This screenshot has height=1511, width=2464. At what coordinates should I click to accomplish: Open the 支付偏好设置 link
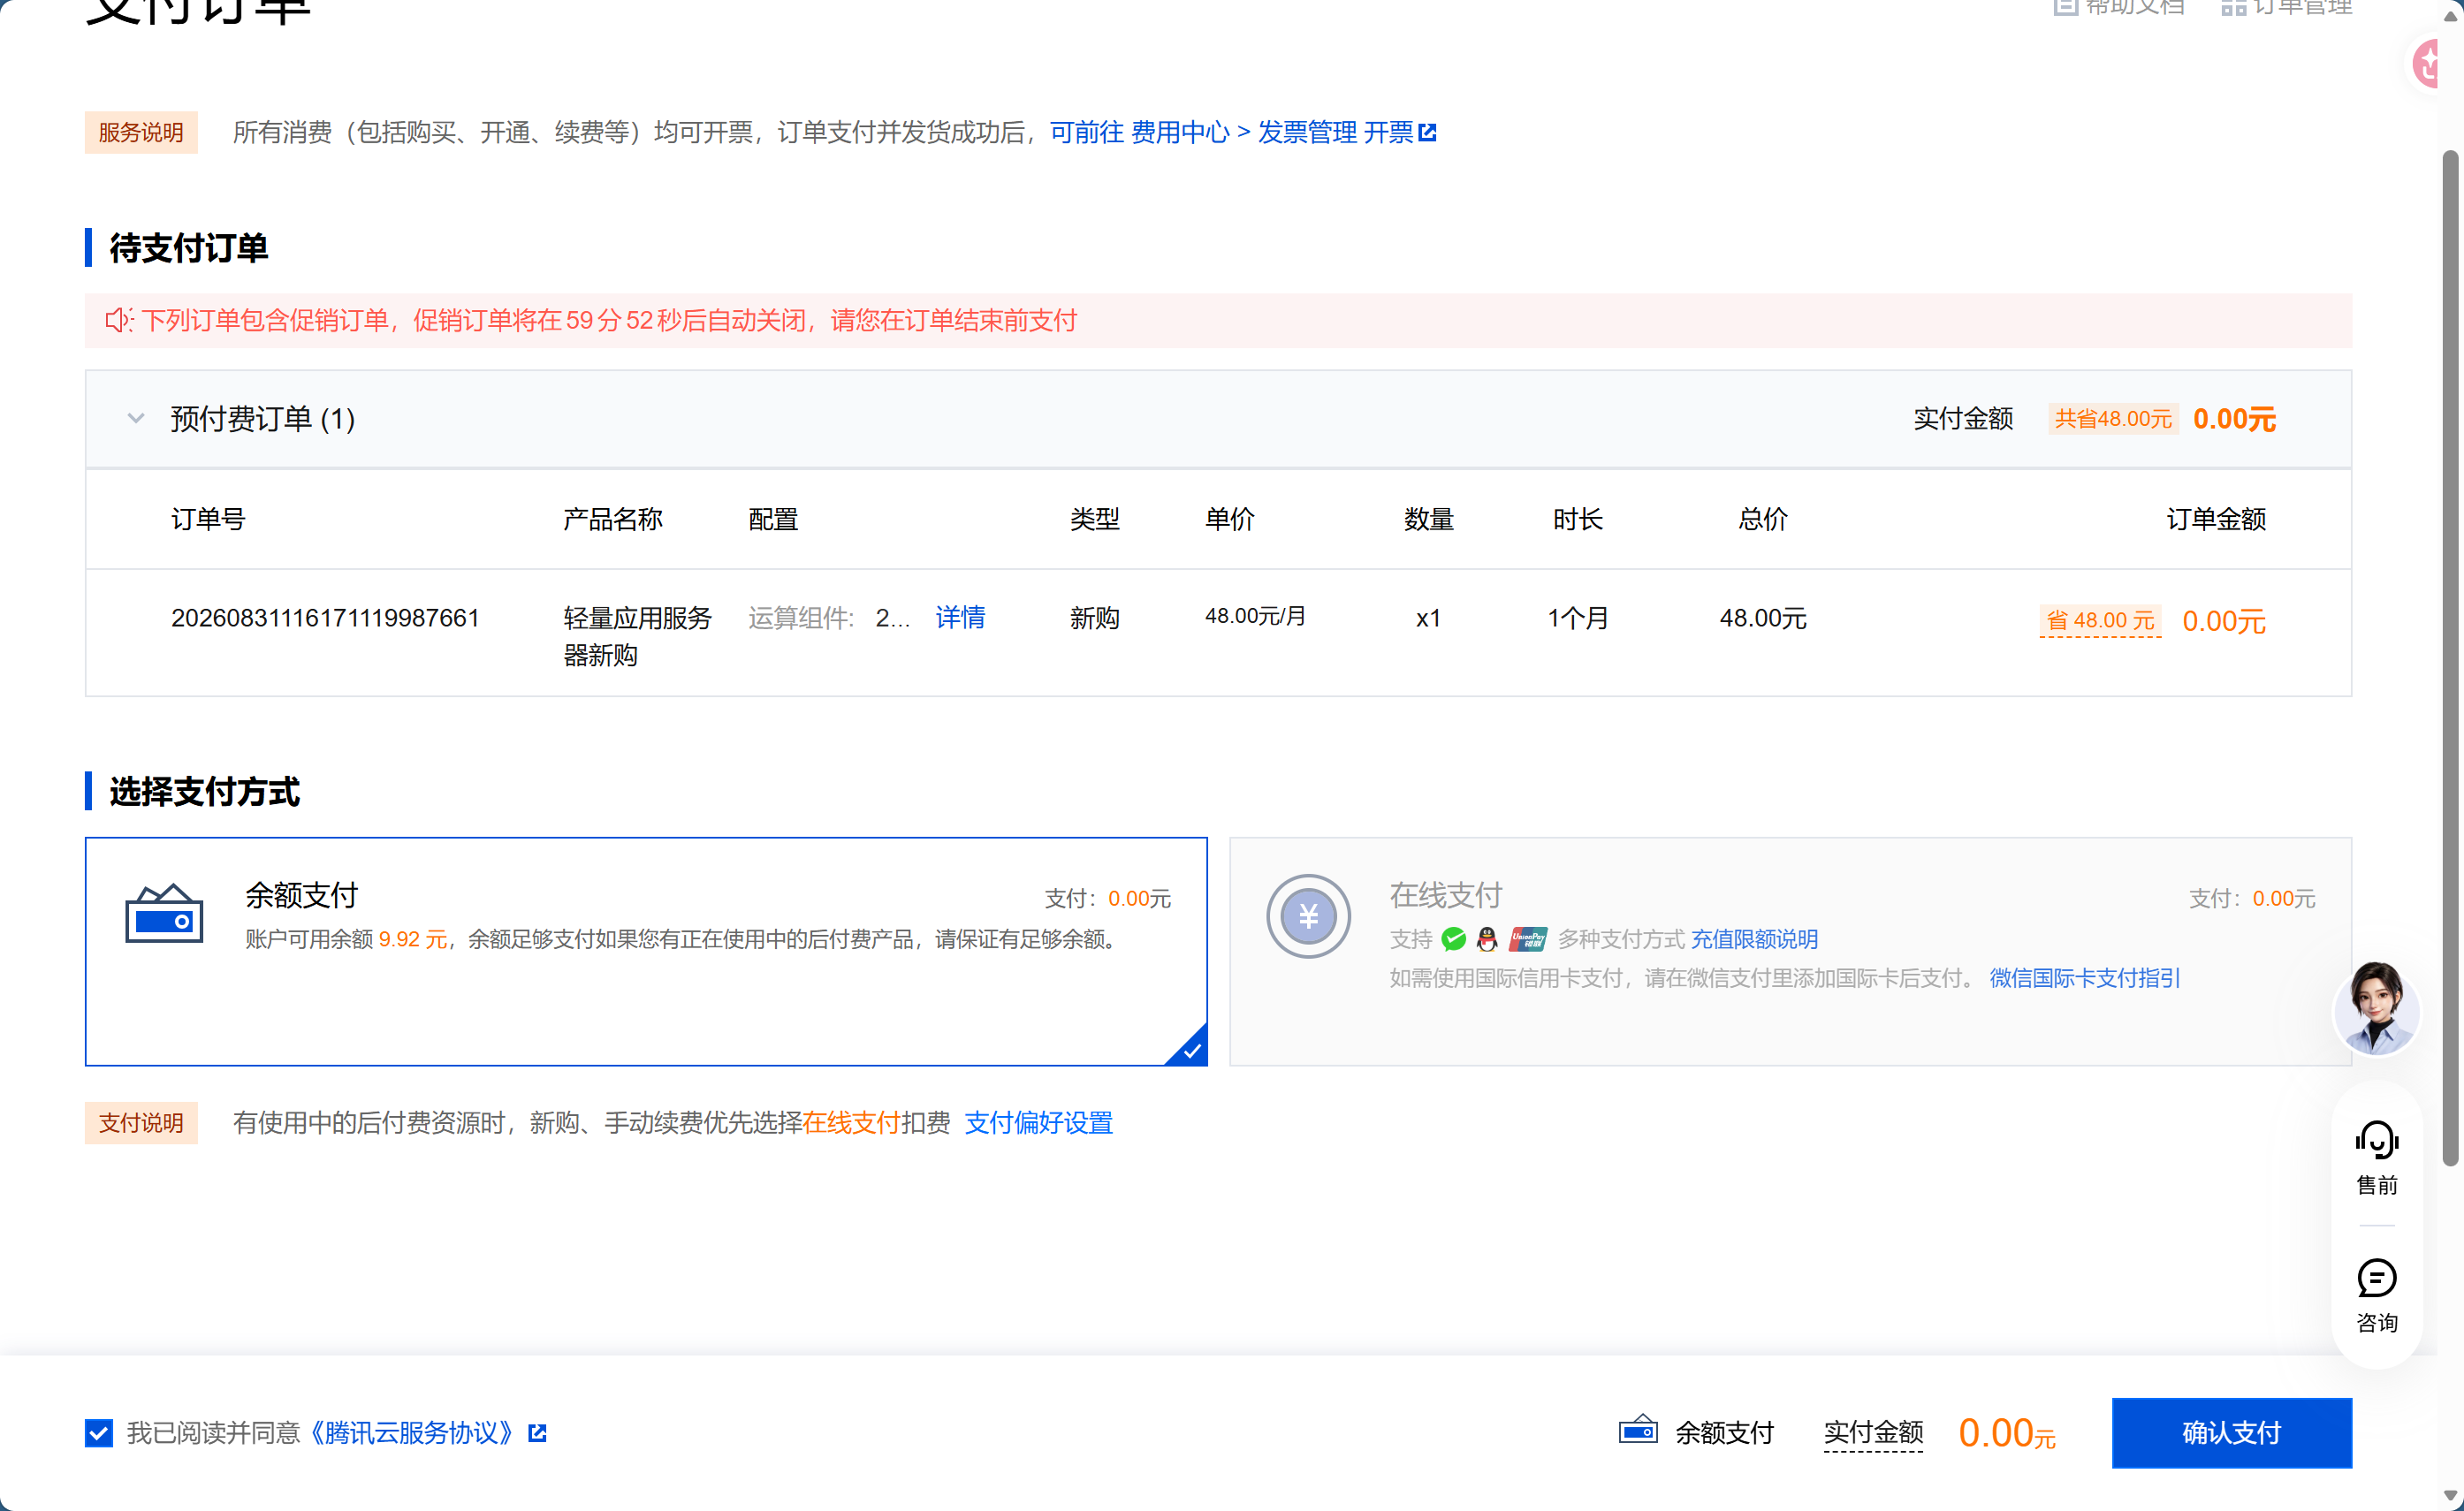(x=1038, y=1122)
